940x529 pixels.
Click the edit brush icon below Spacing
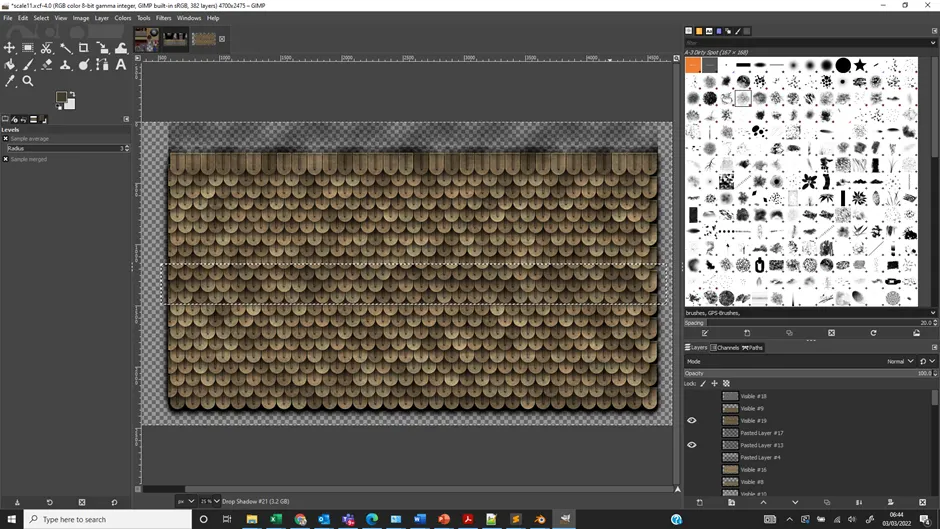[705, 333]
